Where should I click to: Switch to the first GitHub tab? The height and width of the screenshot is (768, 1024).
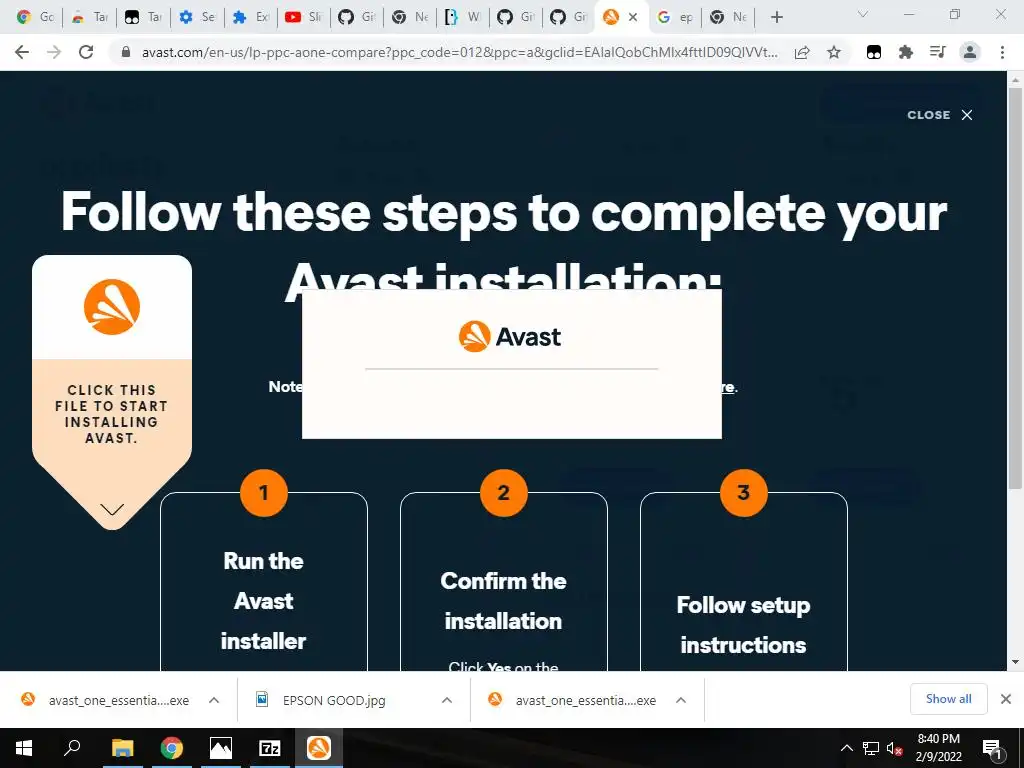pos(357,18)
